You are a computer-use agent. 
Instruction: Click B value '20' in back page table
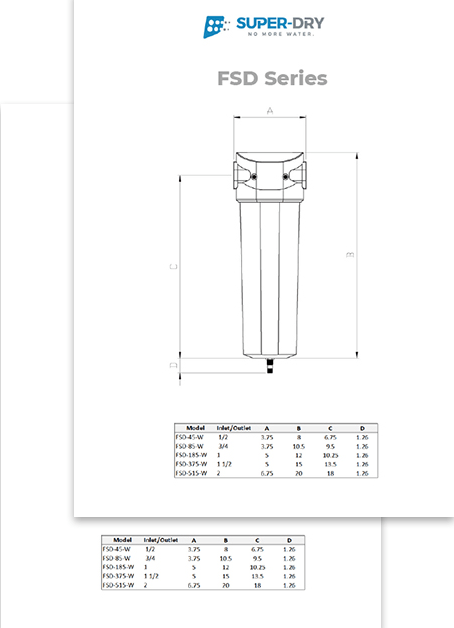pos(226,585)
